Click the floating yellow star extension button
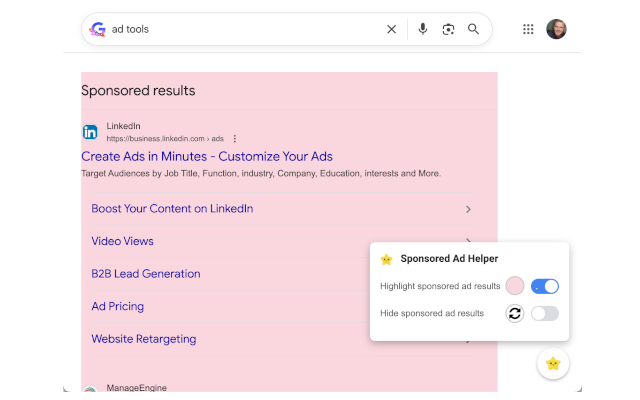The height and width of the screenshot is (400, 640). (553, 363)
